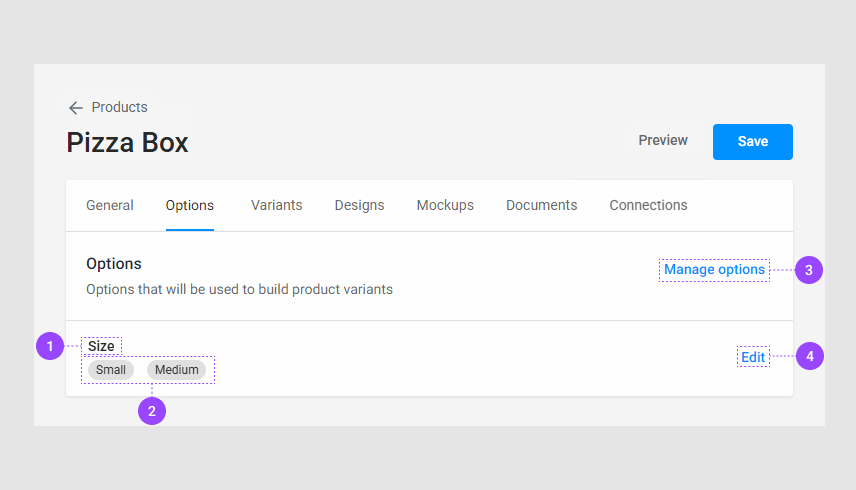Image resolution: width=856 pixels, height=490 pixels.
Task: Click the Size option label
Action: click(x=101, y=346)
